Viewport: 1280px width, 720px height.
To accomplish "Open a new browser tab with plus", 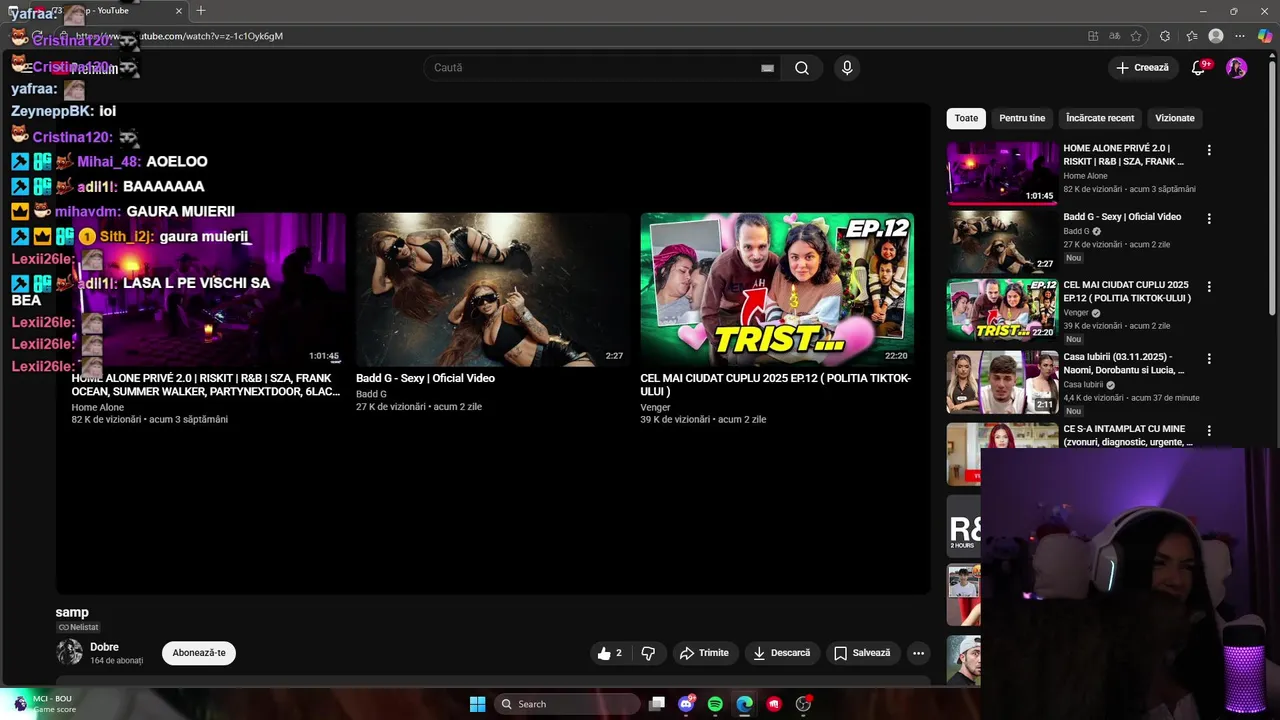I will click(x=201, y=11).
